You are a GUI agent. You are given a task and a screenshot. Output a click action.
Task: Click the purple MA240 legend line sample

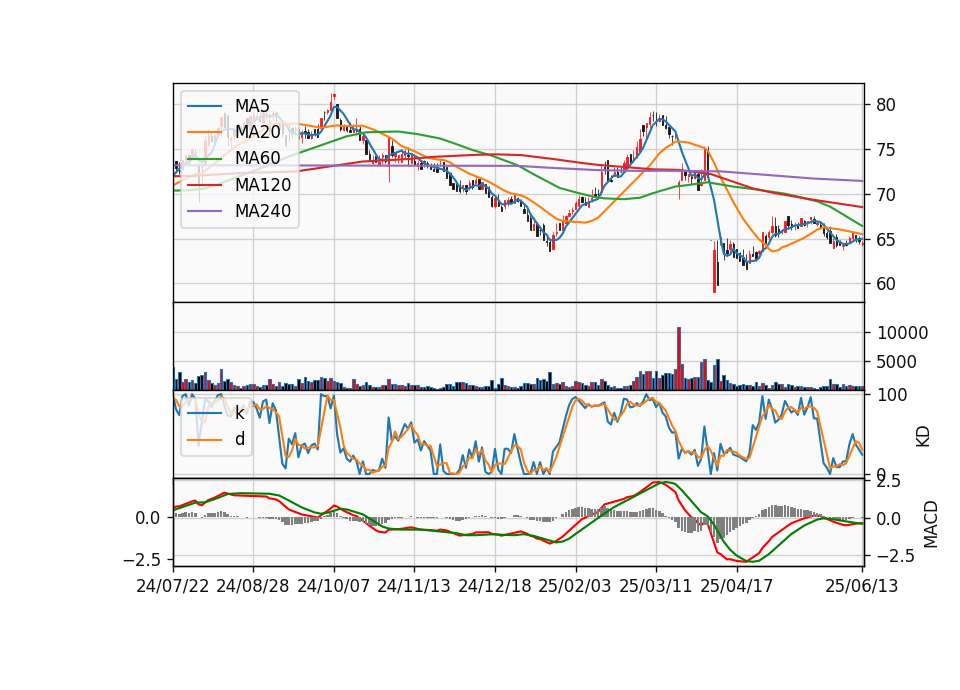(x=204, y=211)
